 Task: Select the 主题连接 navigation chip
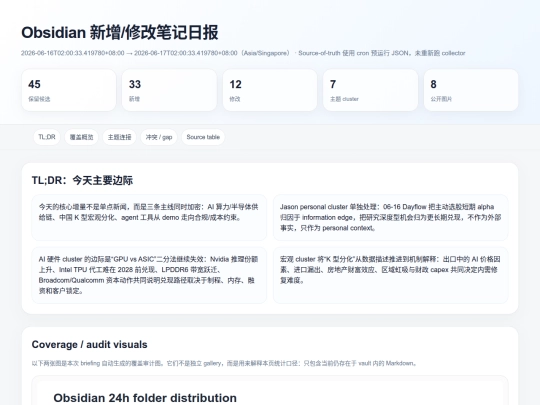[120, 137]
